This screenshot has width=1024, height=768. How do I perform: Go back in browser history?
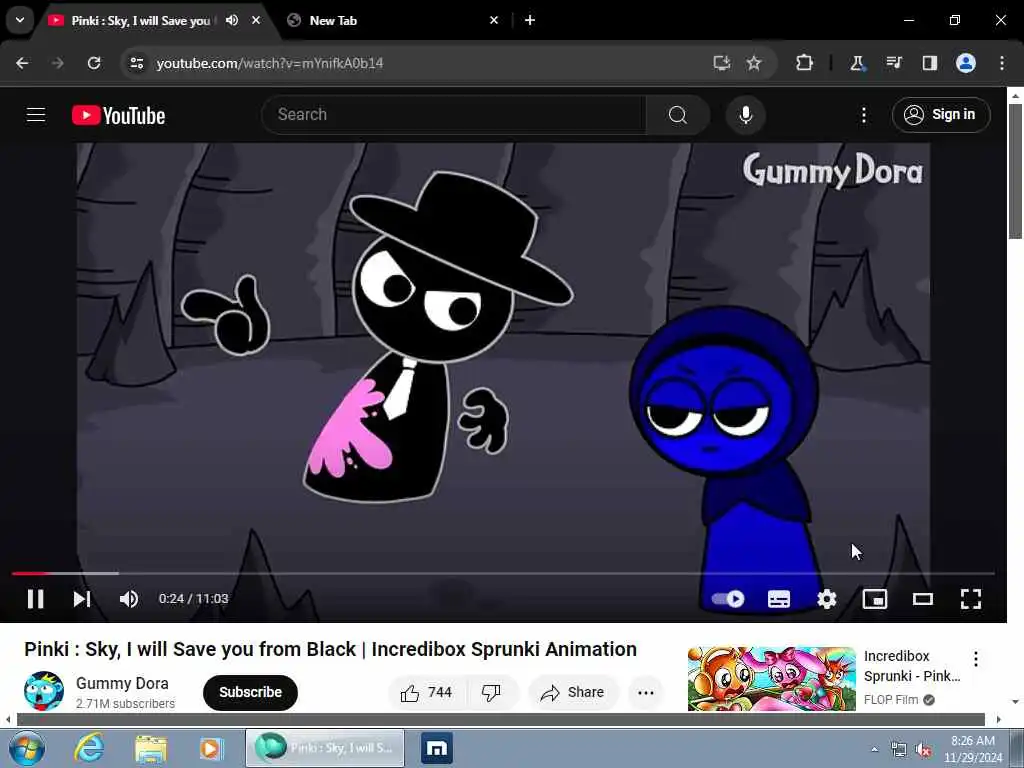coord(22,63)
